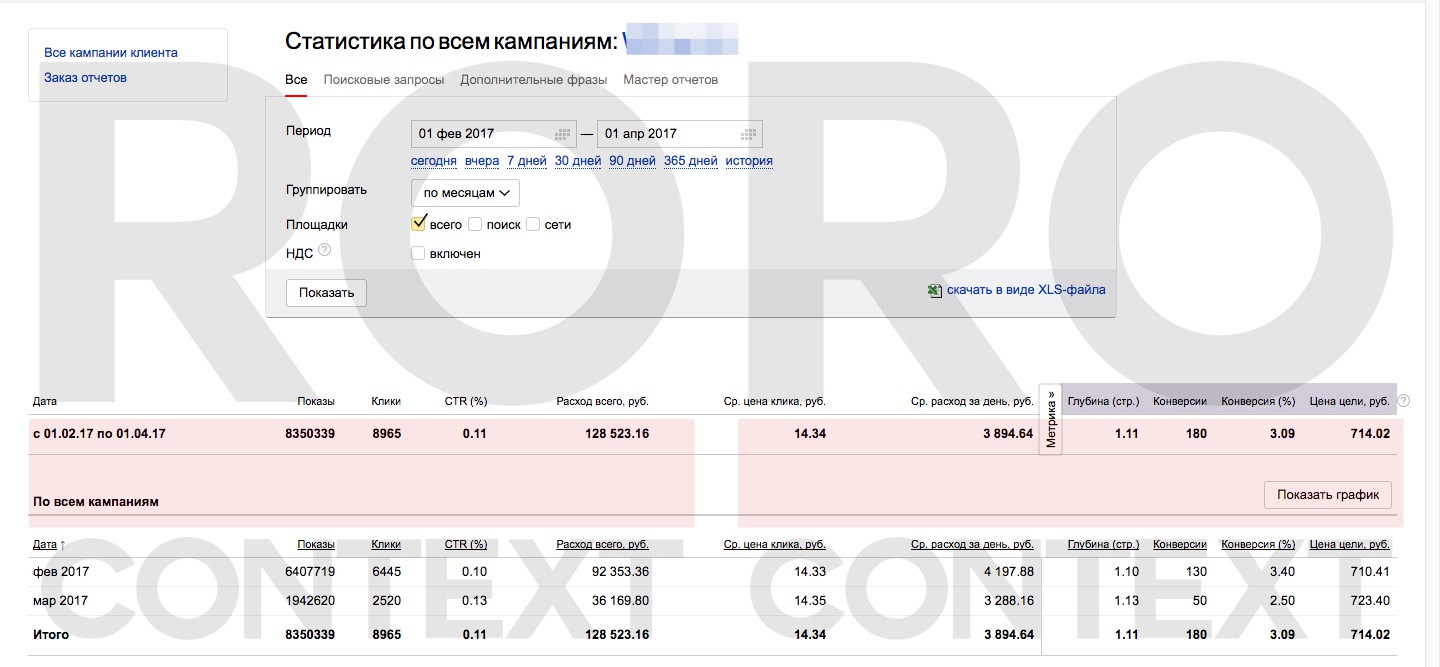Click the Показать button
The height and width of the screenshot is (667, 1440).
click(326, 293)
